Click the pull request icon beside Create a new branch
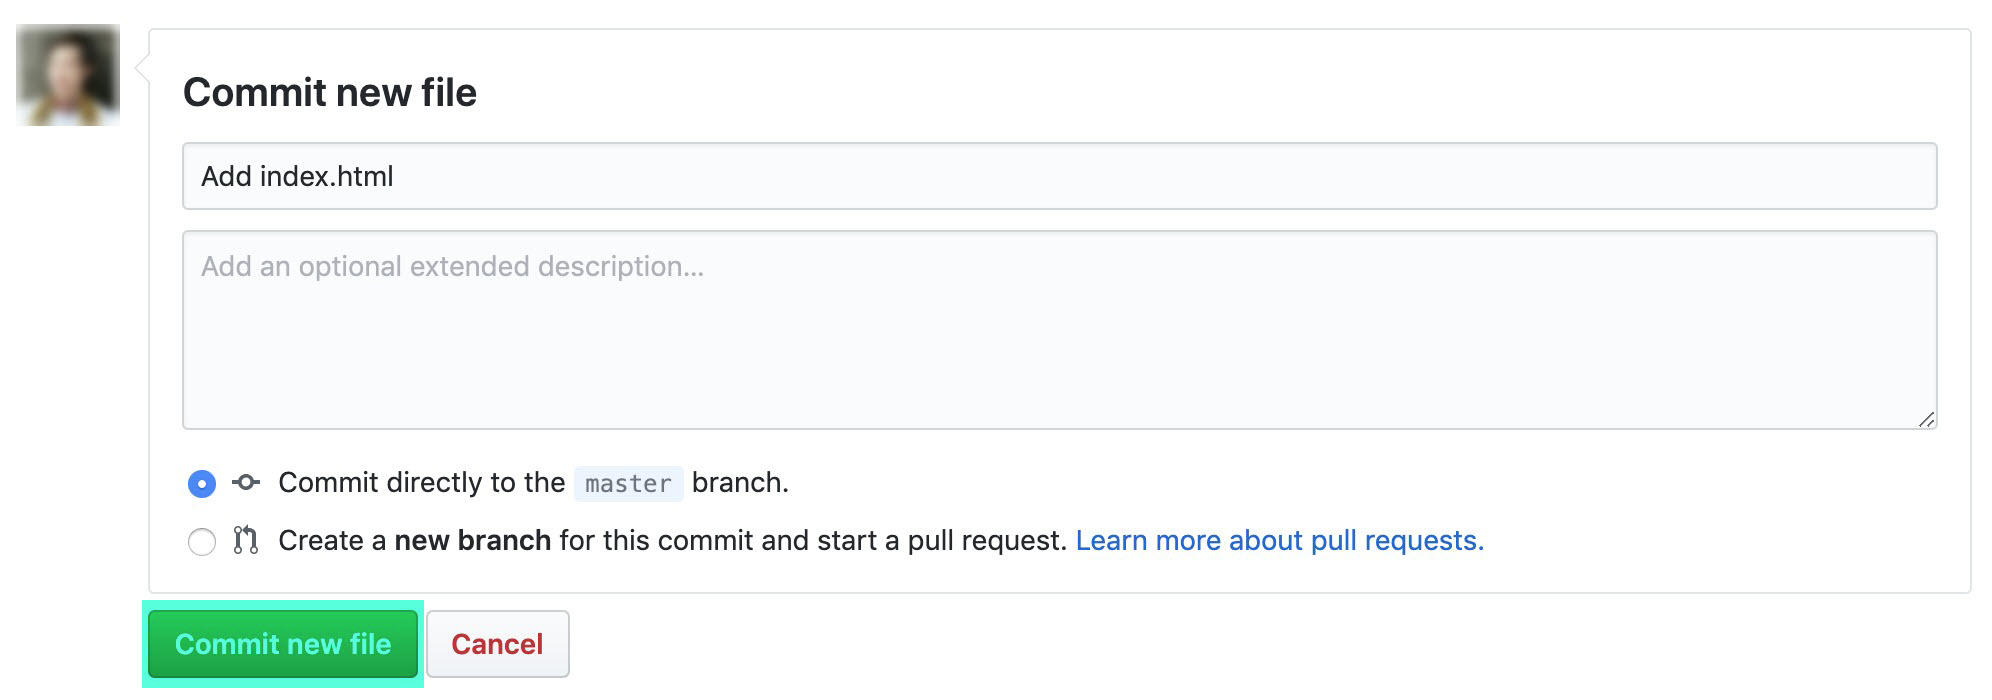Image resolution: width=1992 pixels, height=700 pixels. (x=246, y=540)
